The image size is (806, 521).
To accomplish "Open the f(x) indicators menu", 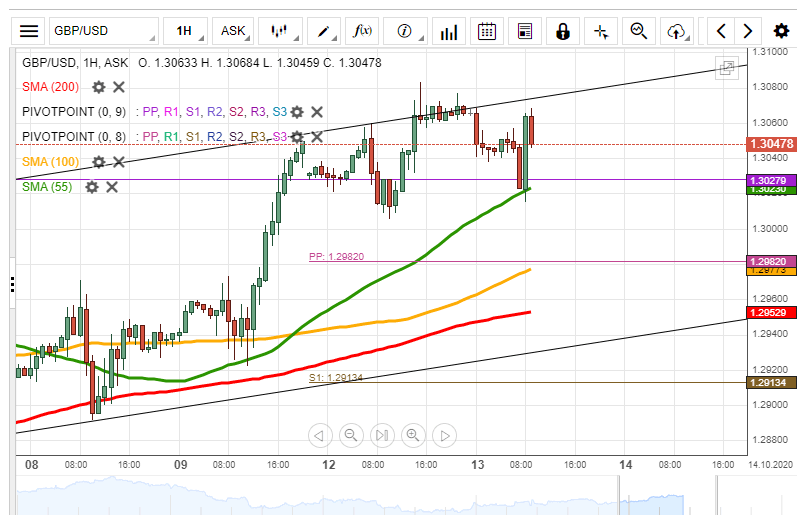I will pos(362,31).
